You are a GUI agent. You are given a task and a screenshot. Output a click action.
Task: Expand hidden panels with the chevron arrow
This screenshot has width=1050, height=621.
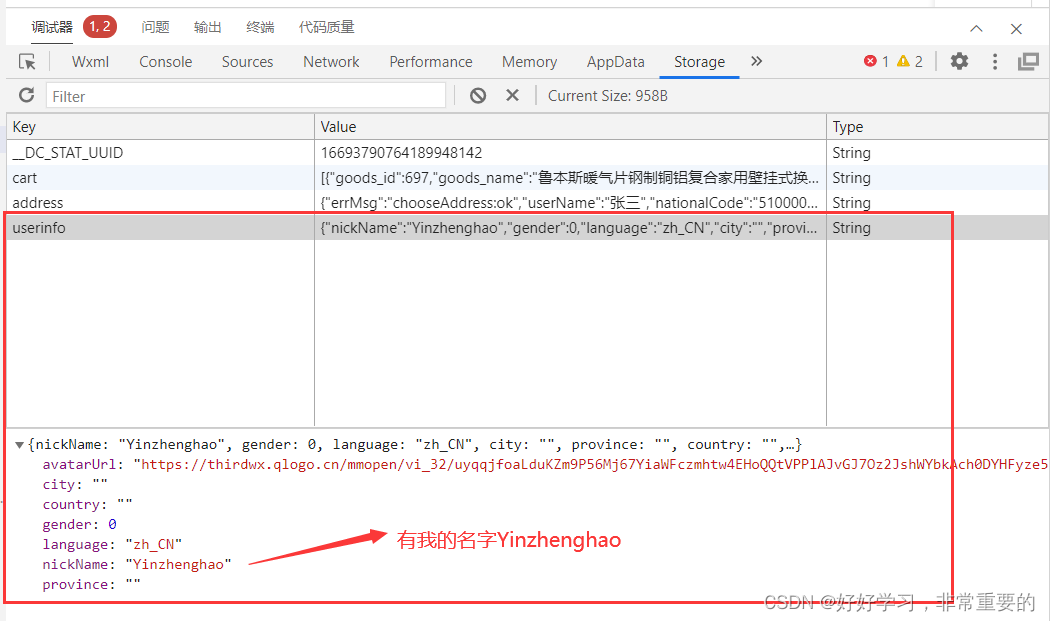[756, 61]
